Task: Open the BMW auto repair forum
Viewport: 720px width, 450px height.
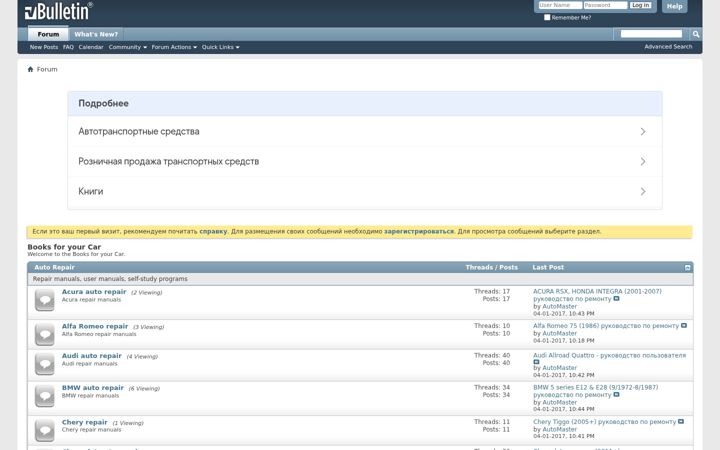Action: click(93, 388)
